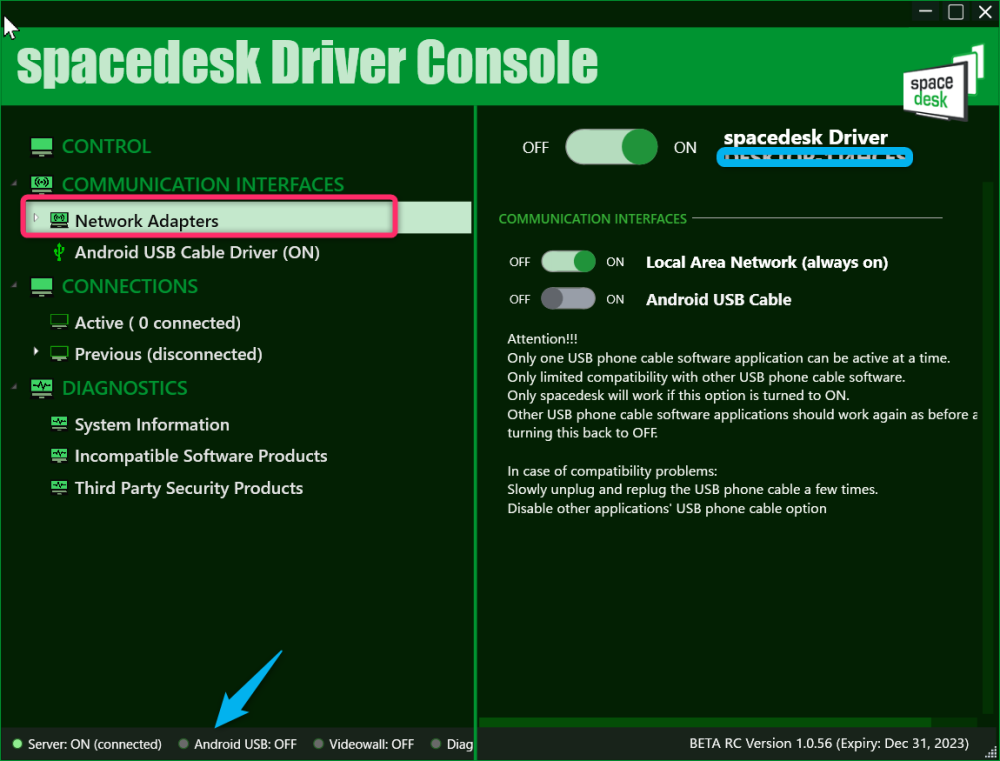Click the Videowall status indicator dot
This screenshot has width=1000, height=761.
(318, 744)
